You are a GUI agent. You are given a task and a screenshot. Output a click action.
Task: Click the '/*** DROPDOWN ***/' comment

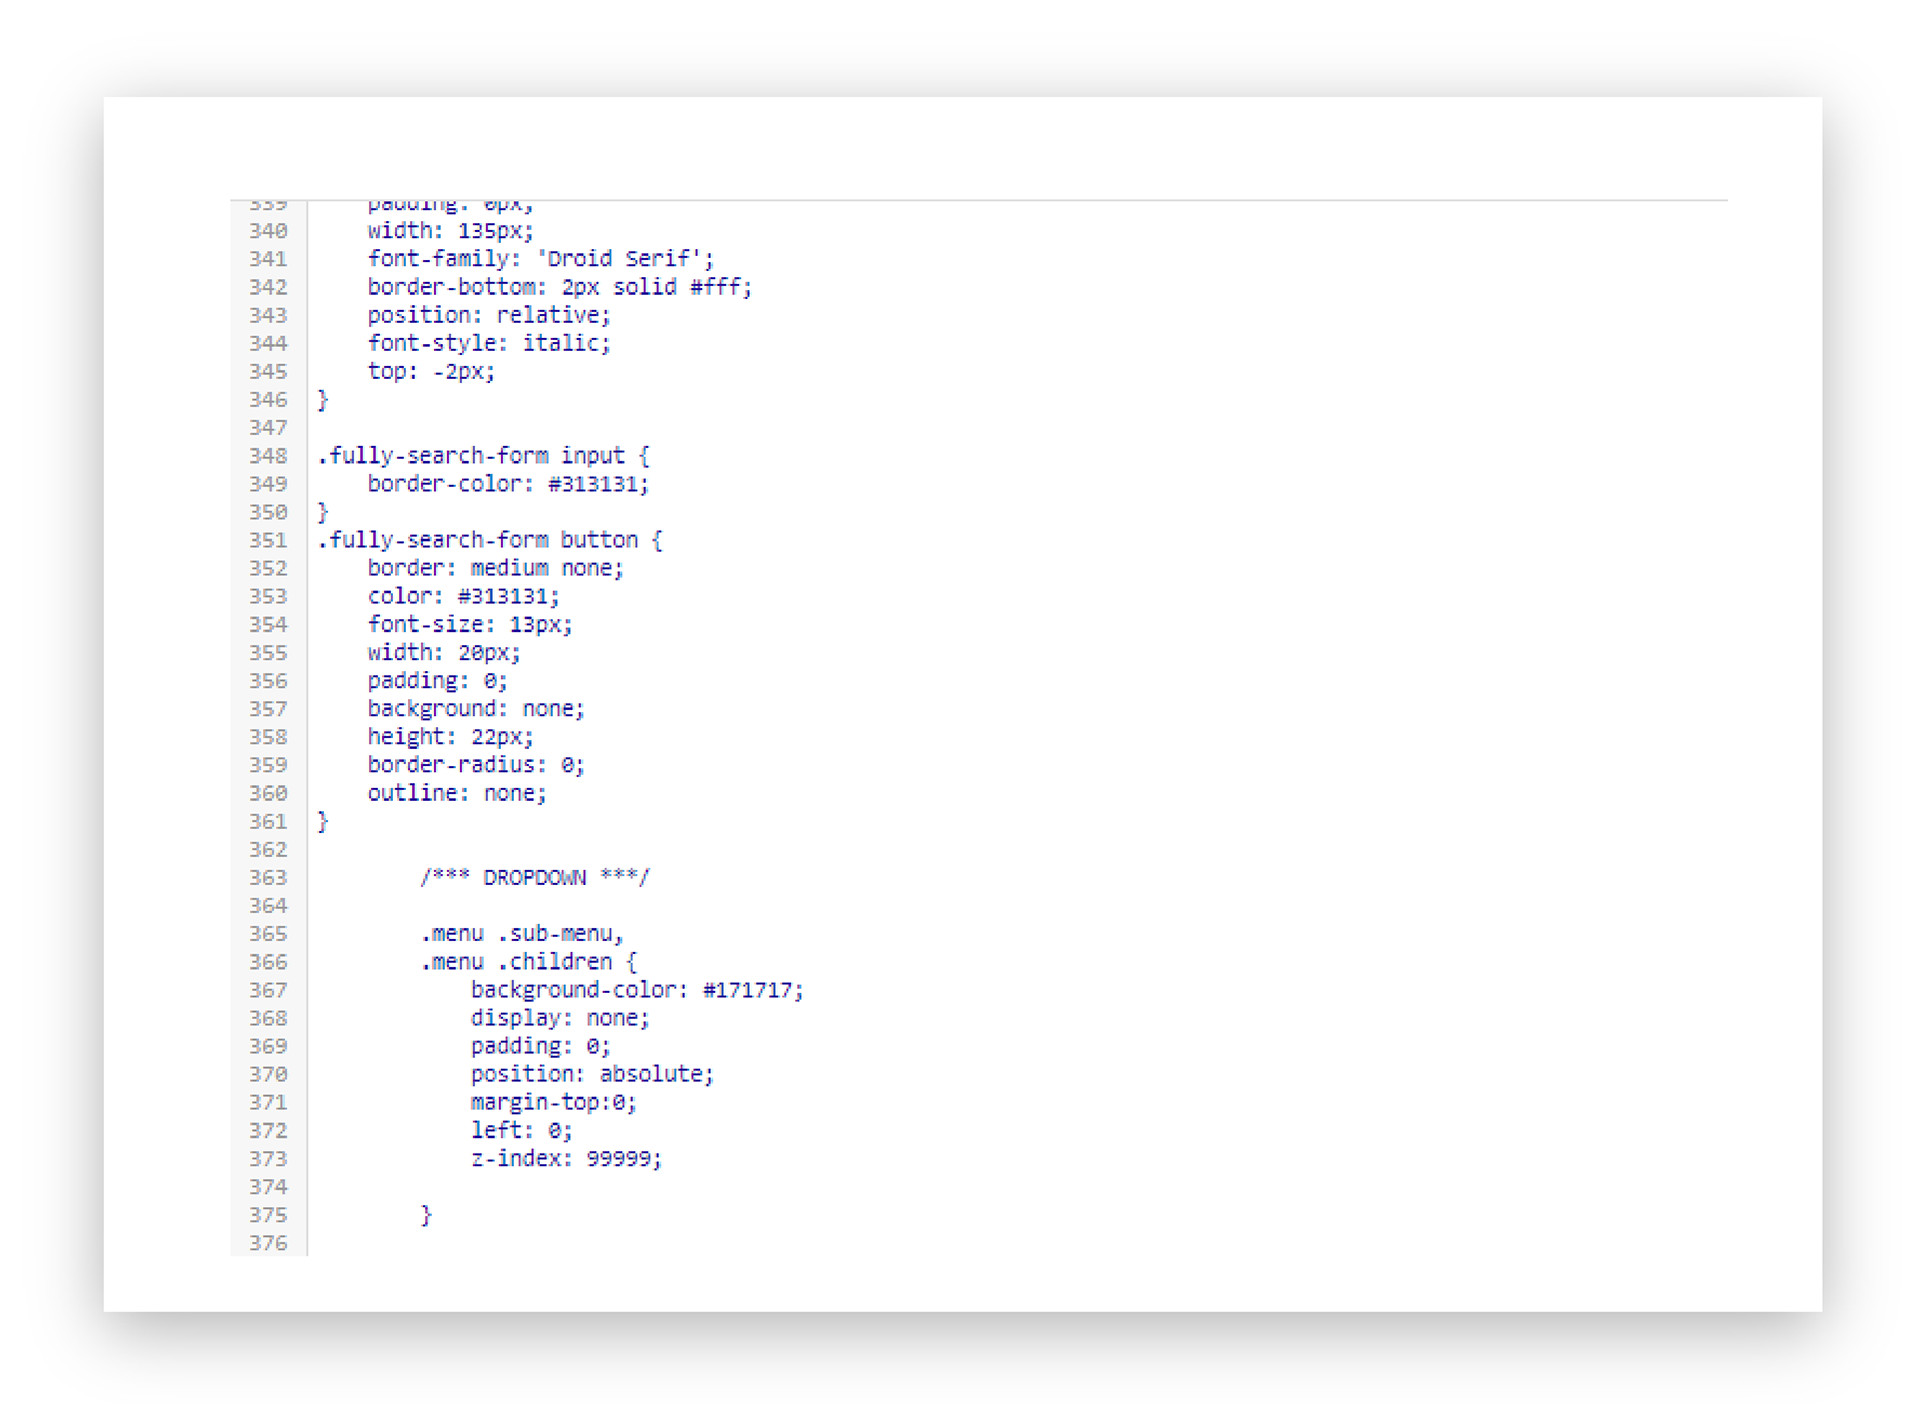click(x=535, y=878)
